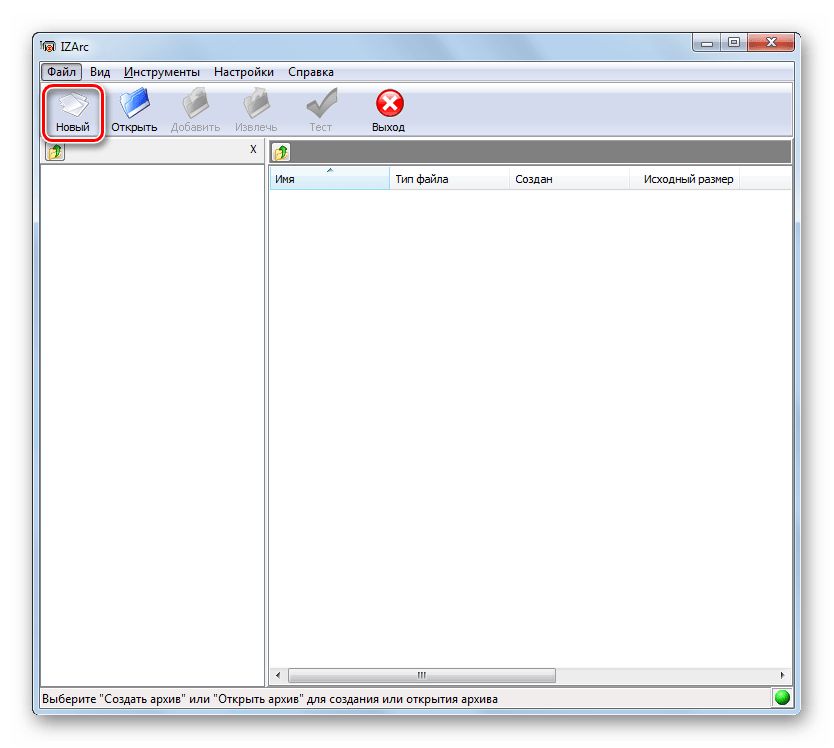This screenshot has width=834, height=748.
Task: Open the Справка menu
Action: coord(311,72)
